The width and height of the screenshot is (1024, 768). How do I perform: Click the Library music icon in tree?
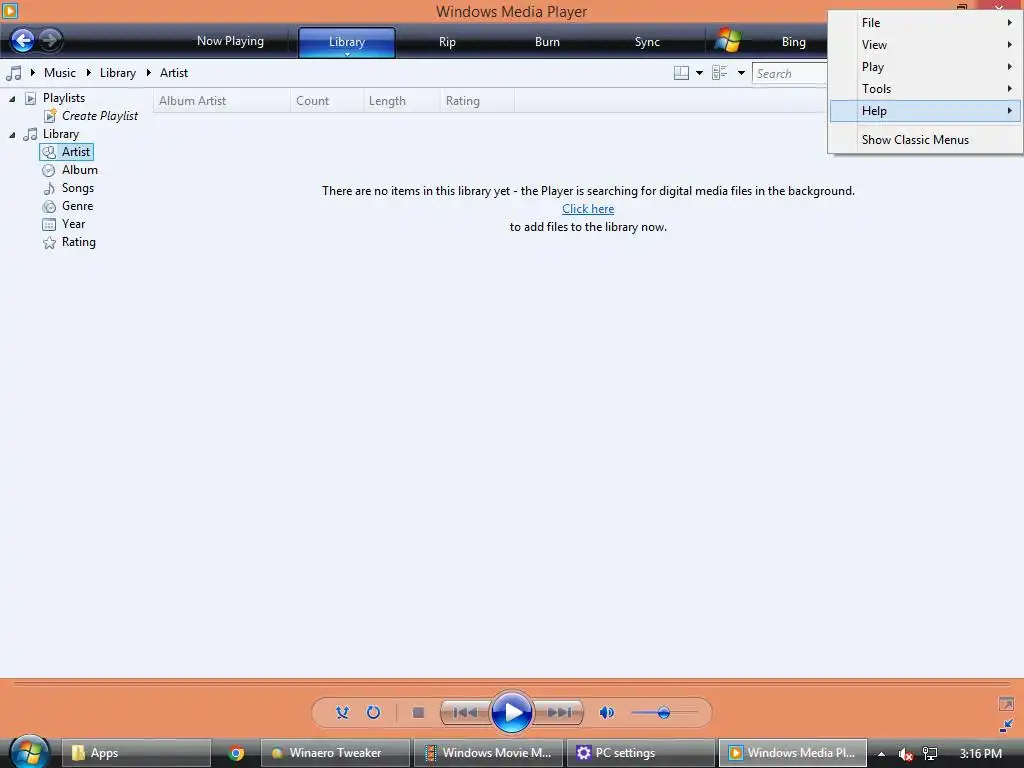(x=31, y=135)
